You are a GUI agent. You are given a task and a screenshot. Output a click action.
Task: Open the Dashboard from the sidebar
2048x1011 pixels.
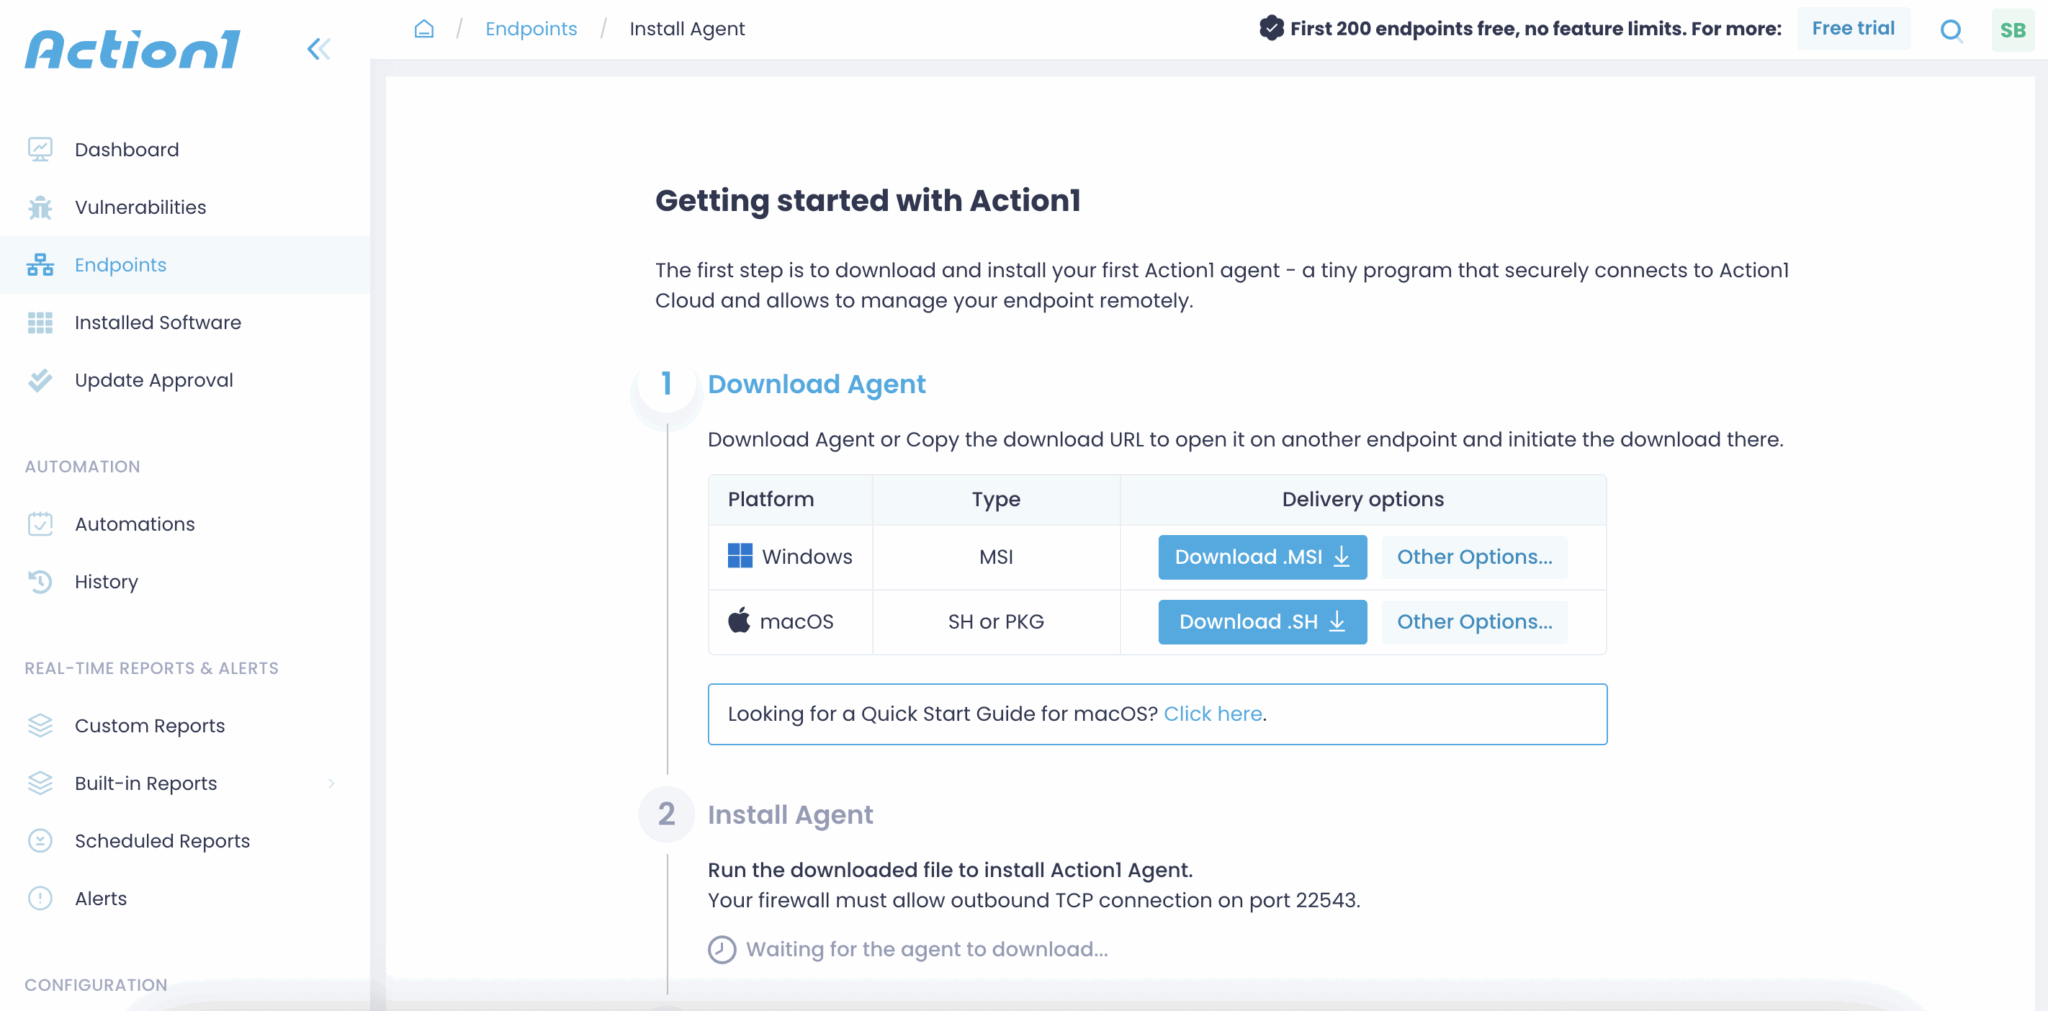[x=127, y=149]
